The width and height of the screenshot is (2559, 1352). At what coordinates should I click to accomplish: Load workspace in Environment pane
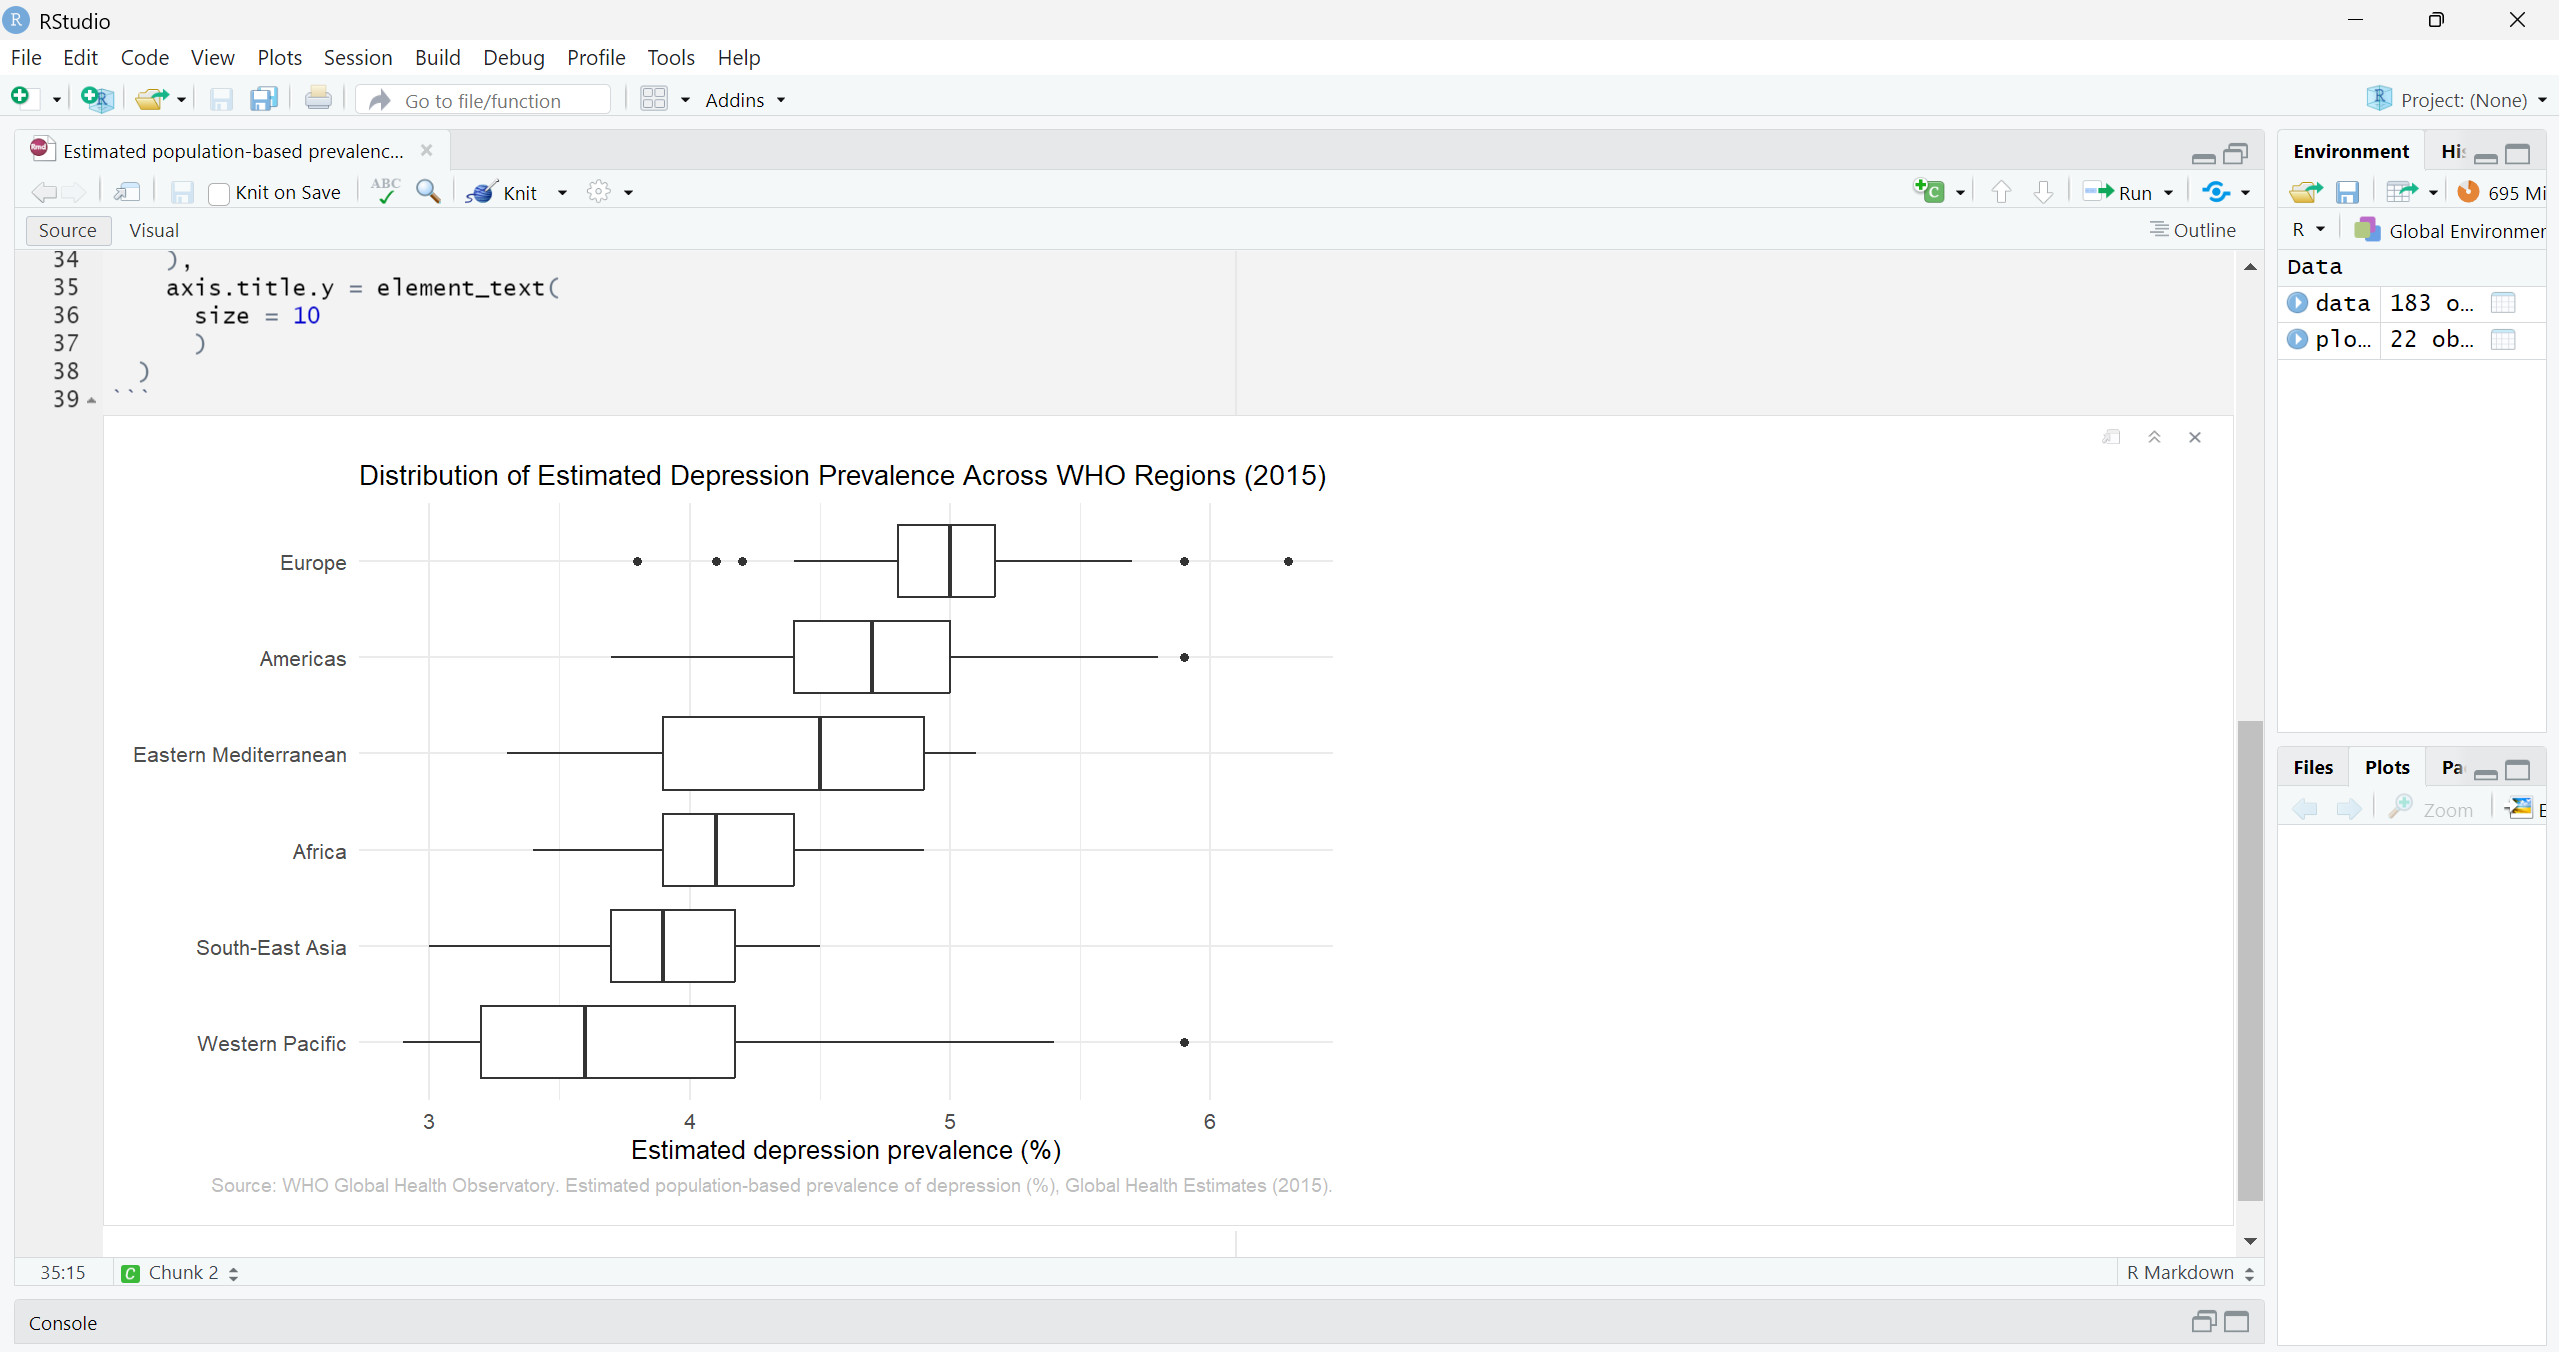pos(2306,192)
